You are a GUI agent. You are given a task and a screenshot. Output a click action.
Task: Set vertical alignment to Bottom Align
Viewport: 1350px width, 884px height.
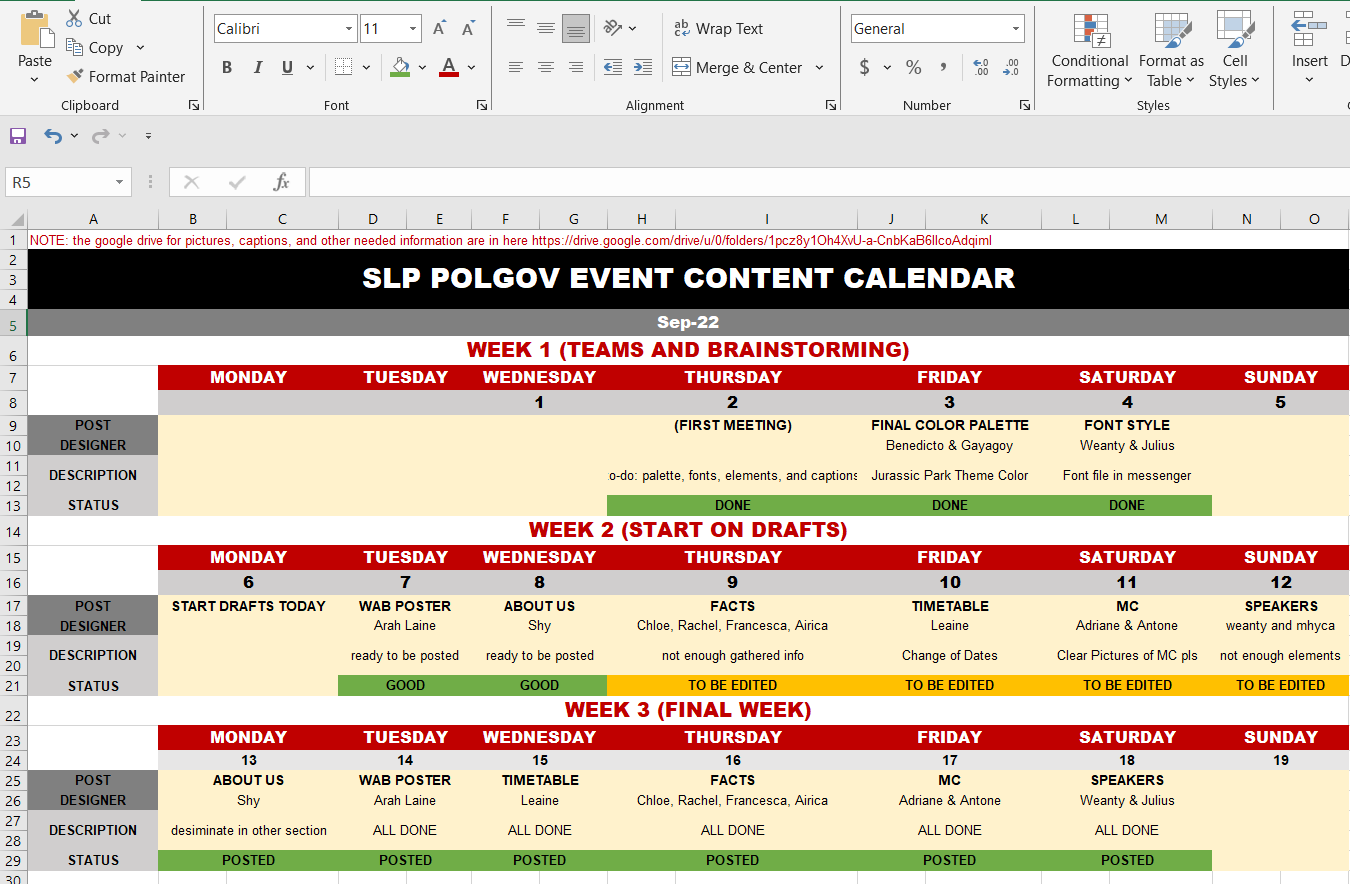click(576, 27)
